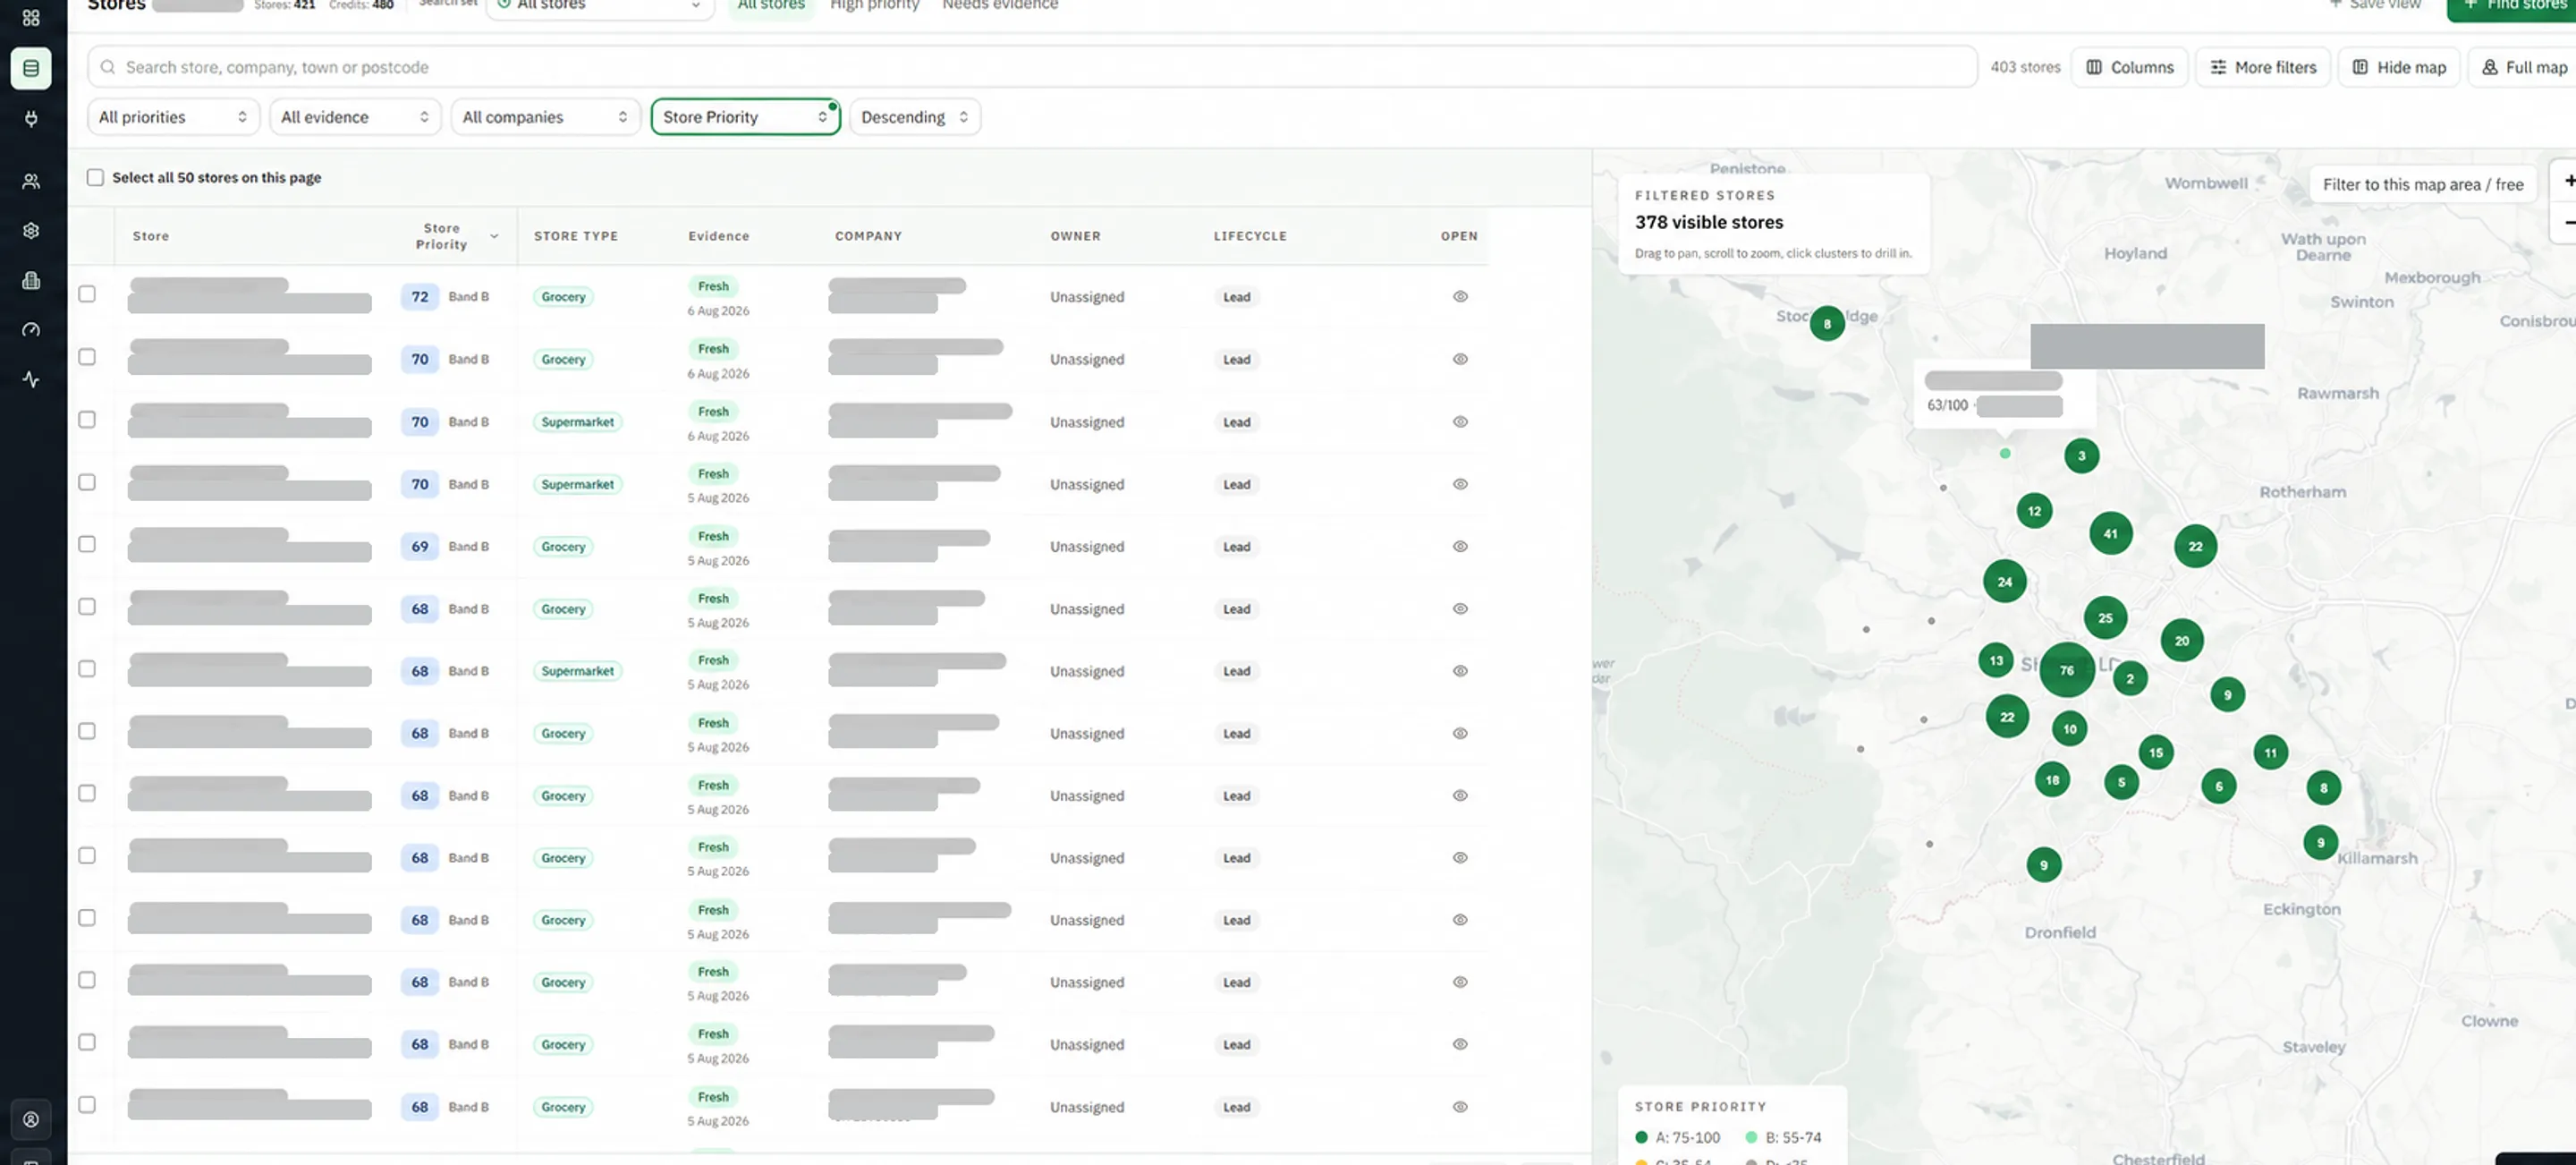The image size is (2576, 1165).
Task: Click the map cluster marker labeled 11
Action: [x=2271, y=753]
